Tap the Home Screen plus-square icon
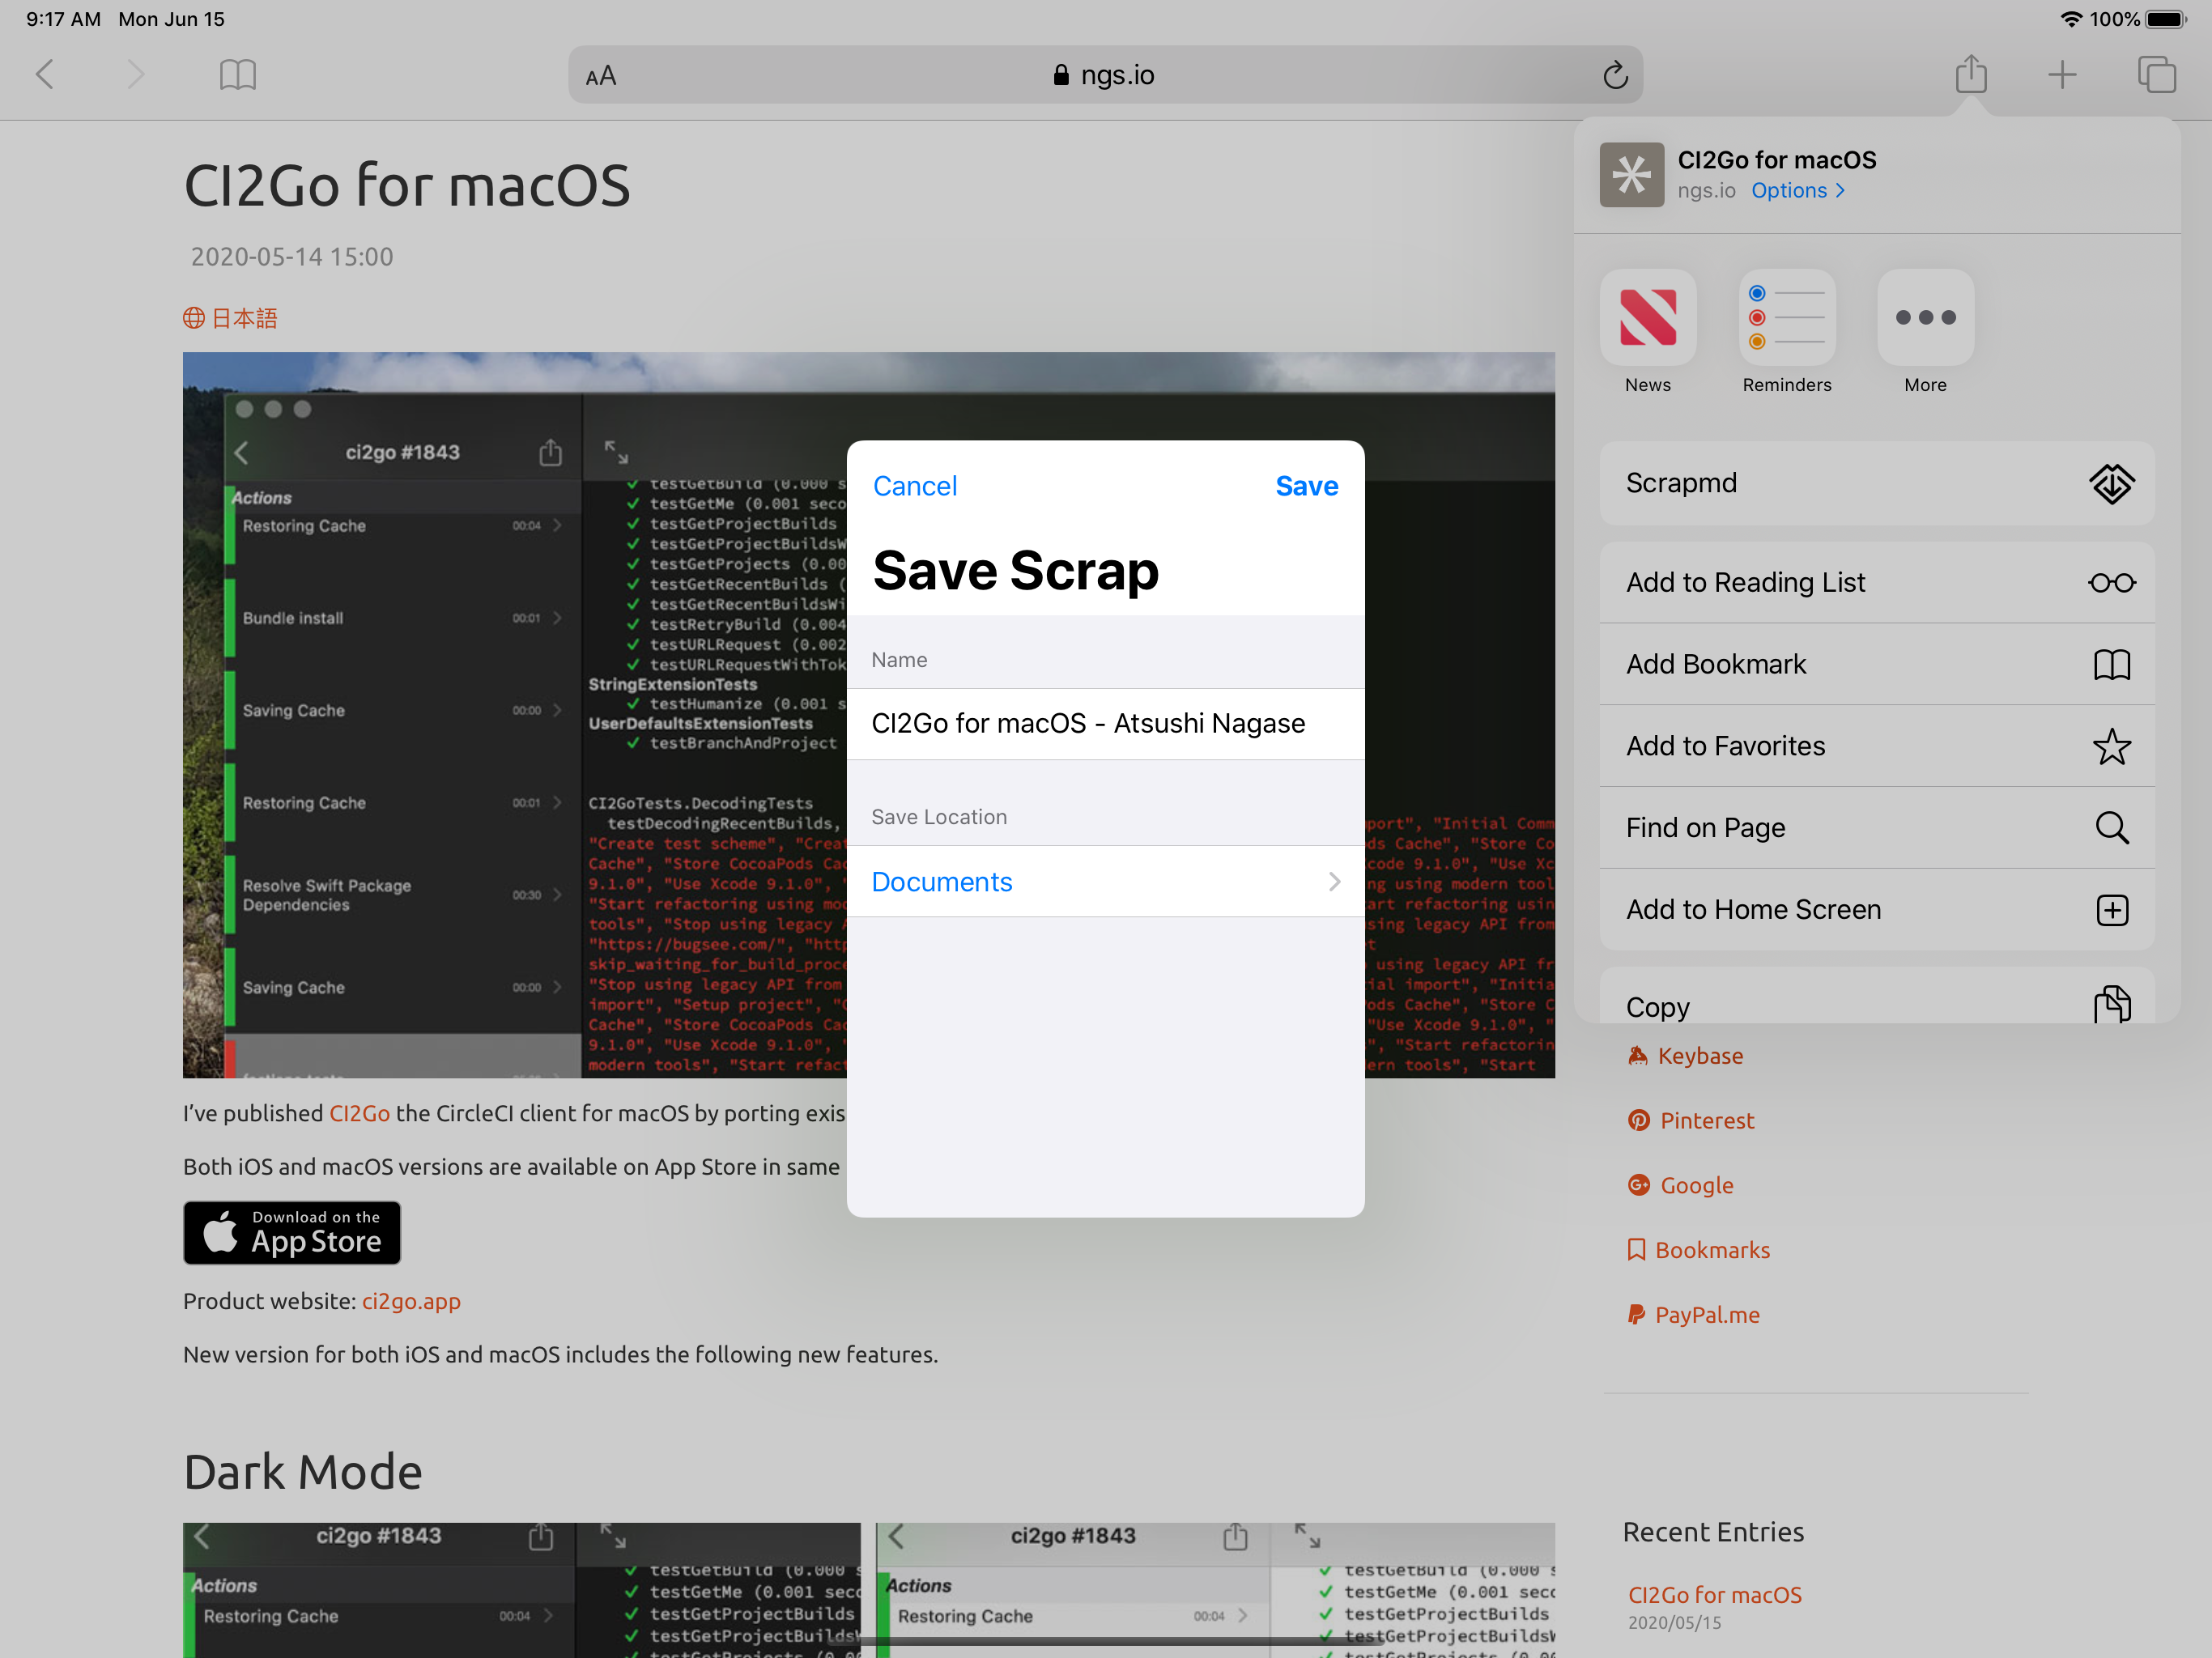Image resolution: width=2212 pixels, height=1658 pixels. [x=2111, y=909]
